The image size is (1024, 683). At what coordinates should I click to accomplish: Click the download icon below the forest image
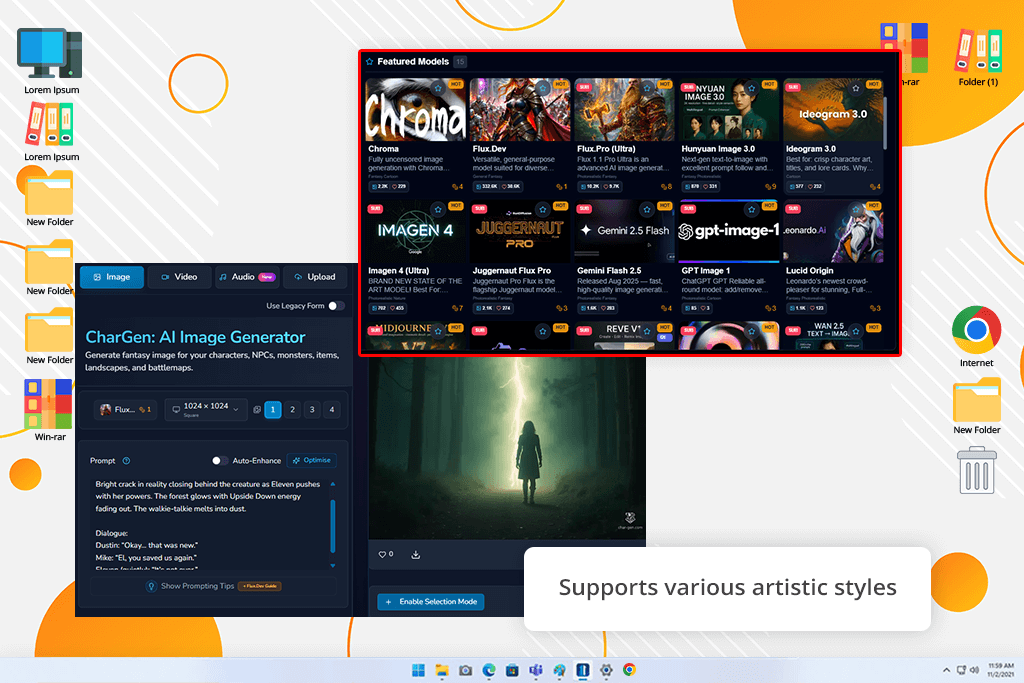click(x=416, y=555)
